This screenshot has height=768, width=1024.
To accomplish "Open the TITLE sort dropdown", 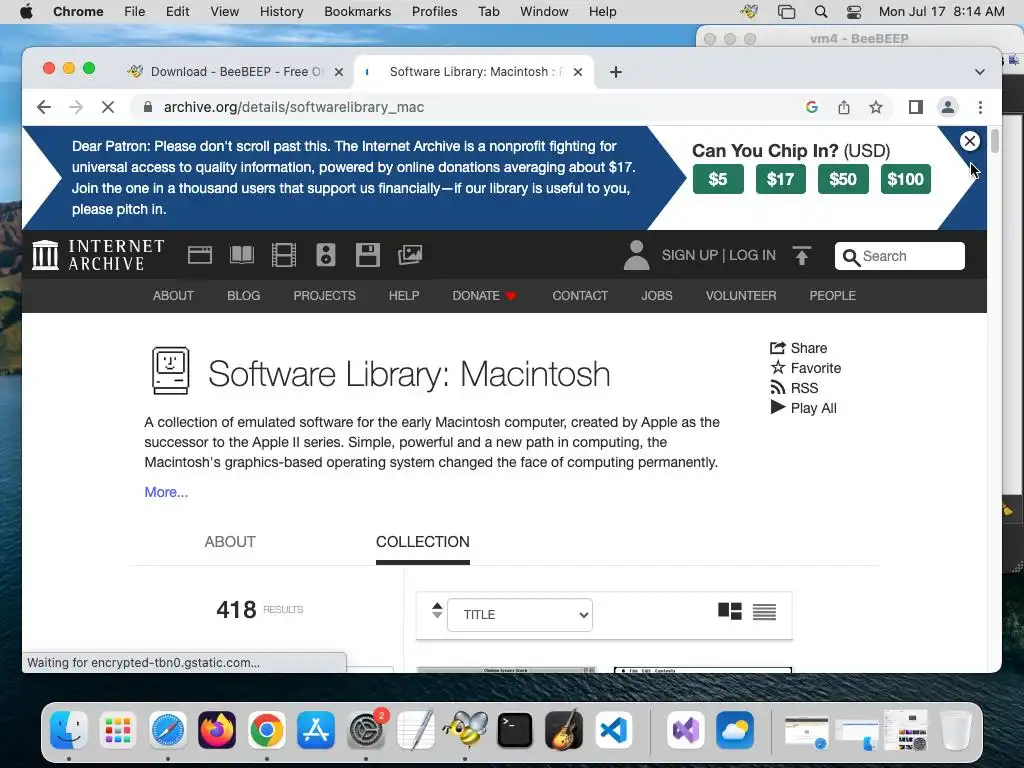I will [x=520, y=615].
